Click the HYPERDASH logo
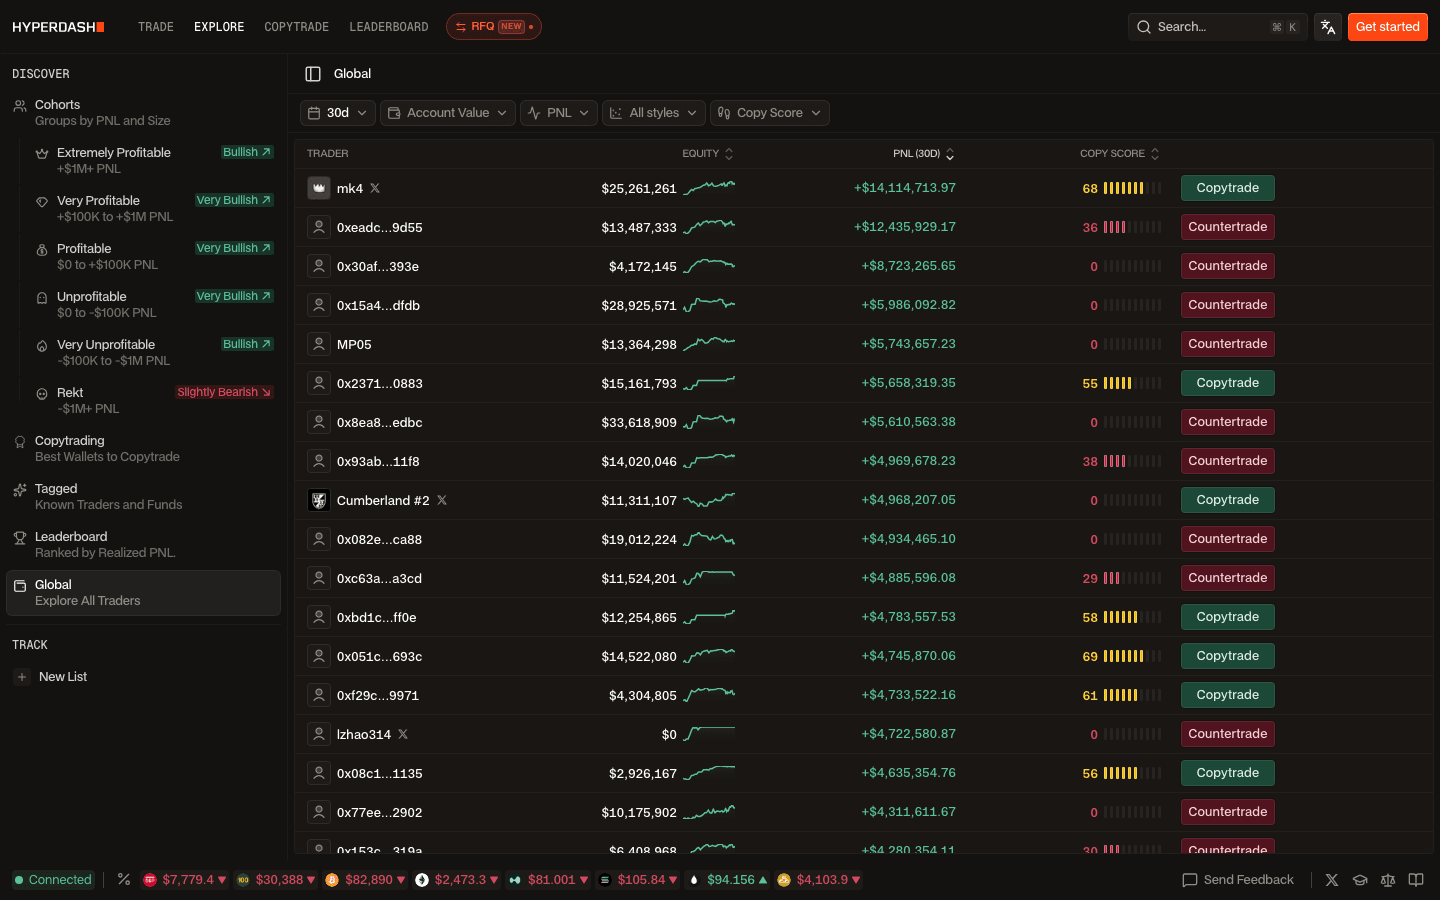Screen dimensions: 1440x900 pyautogui.click(x=58, y=27)
